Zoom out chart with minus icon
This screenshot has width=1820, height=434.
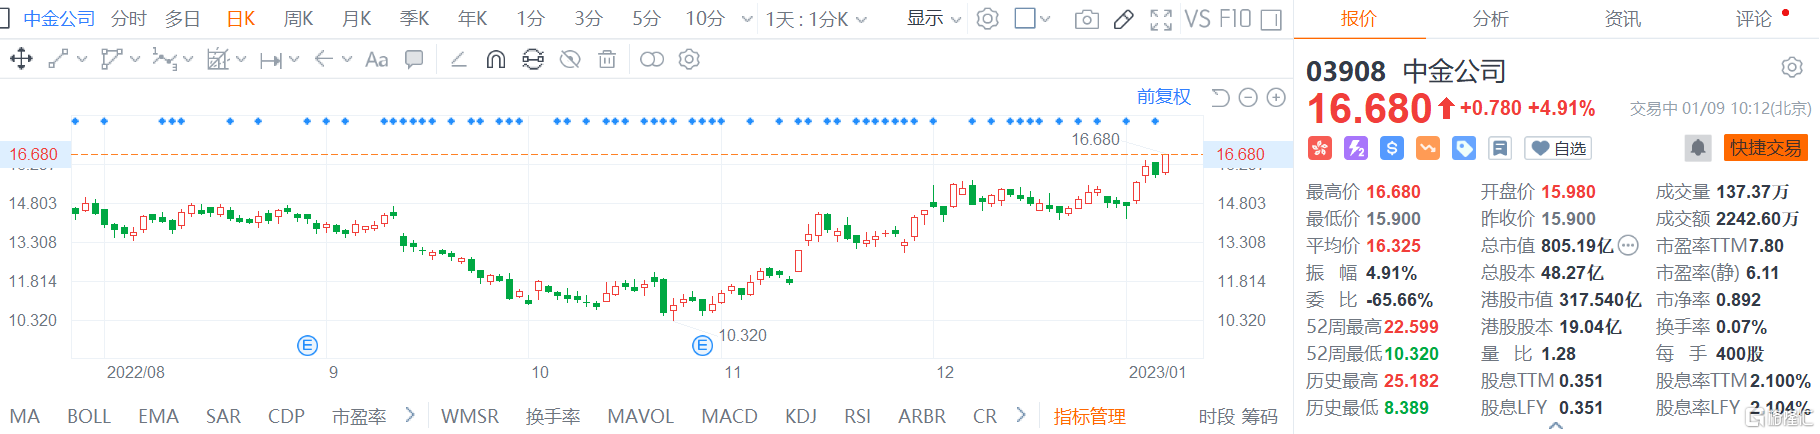[x=1248, y=97]
